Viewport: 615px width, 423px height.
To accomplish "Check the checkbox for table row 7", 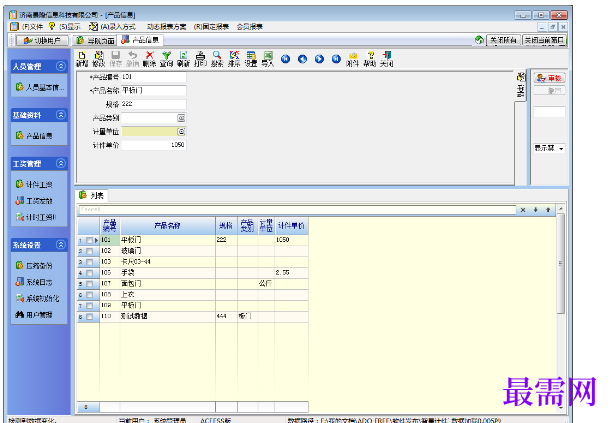I will [x=90, y=306].
